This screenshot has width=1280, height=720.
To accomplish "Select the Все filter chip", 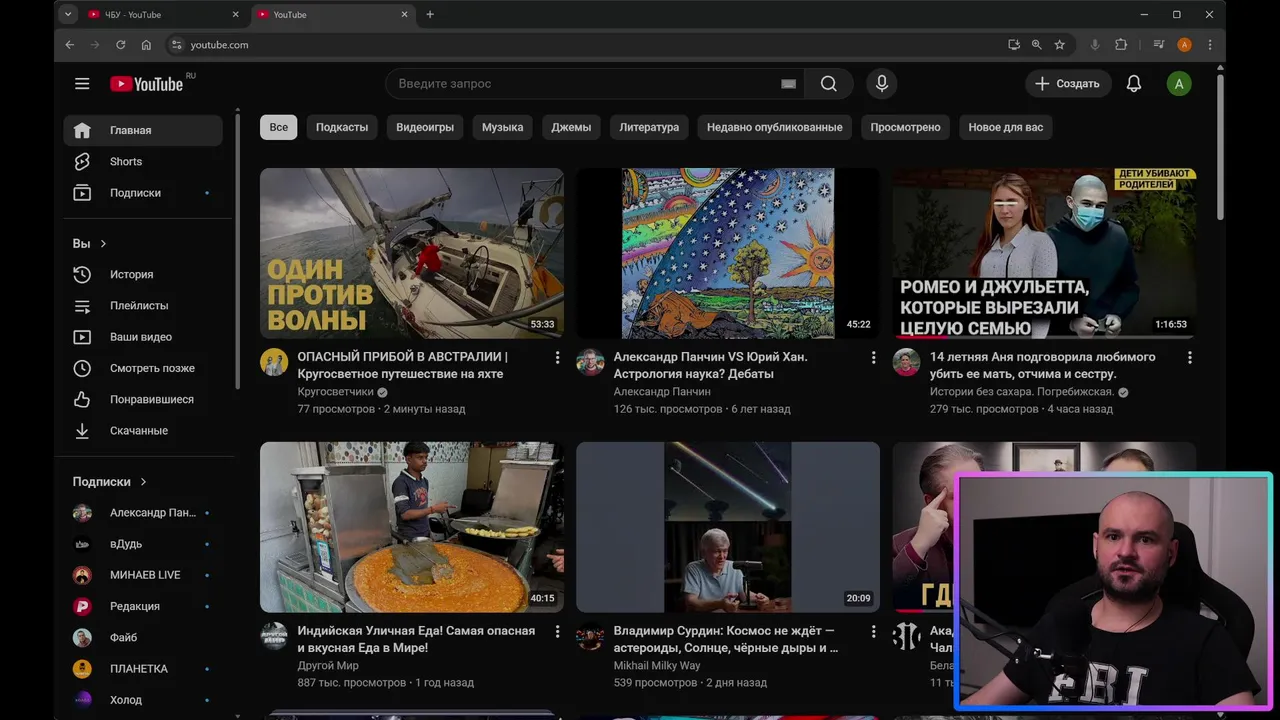I will pos(278,127).
